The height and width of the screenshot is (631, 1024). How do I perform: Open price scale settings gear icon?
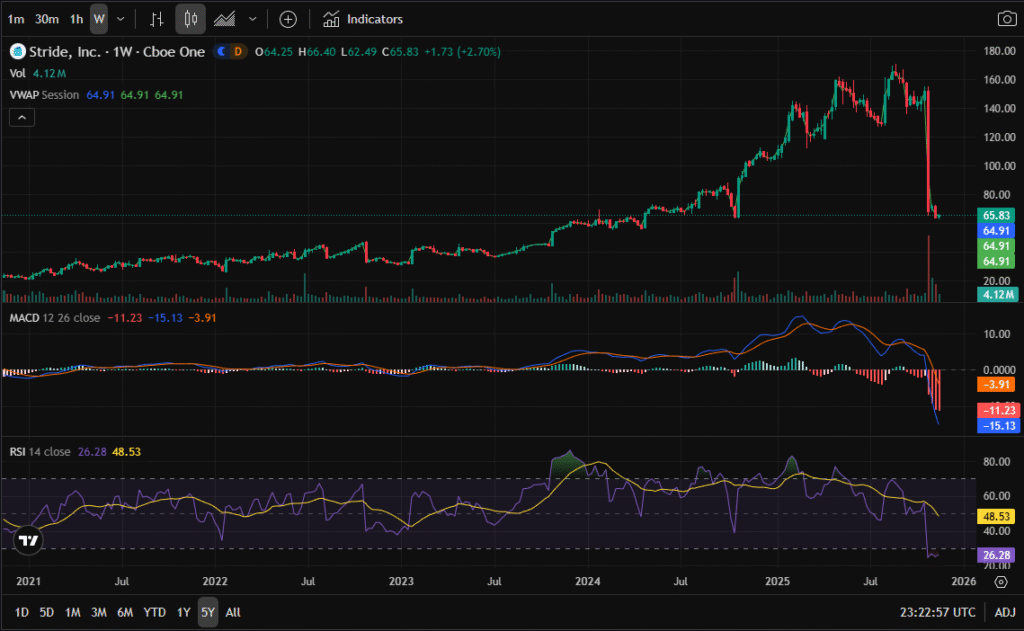1001,580
